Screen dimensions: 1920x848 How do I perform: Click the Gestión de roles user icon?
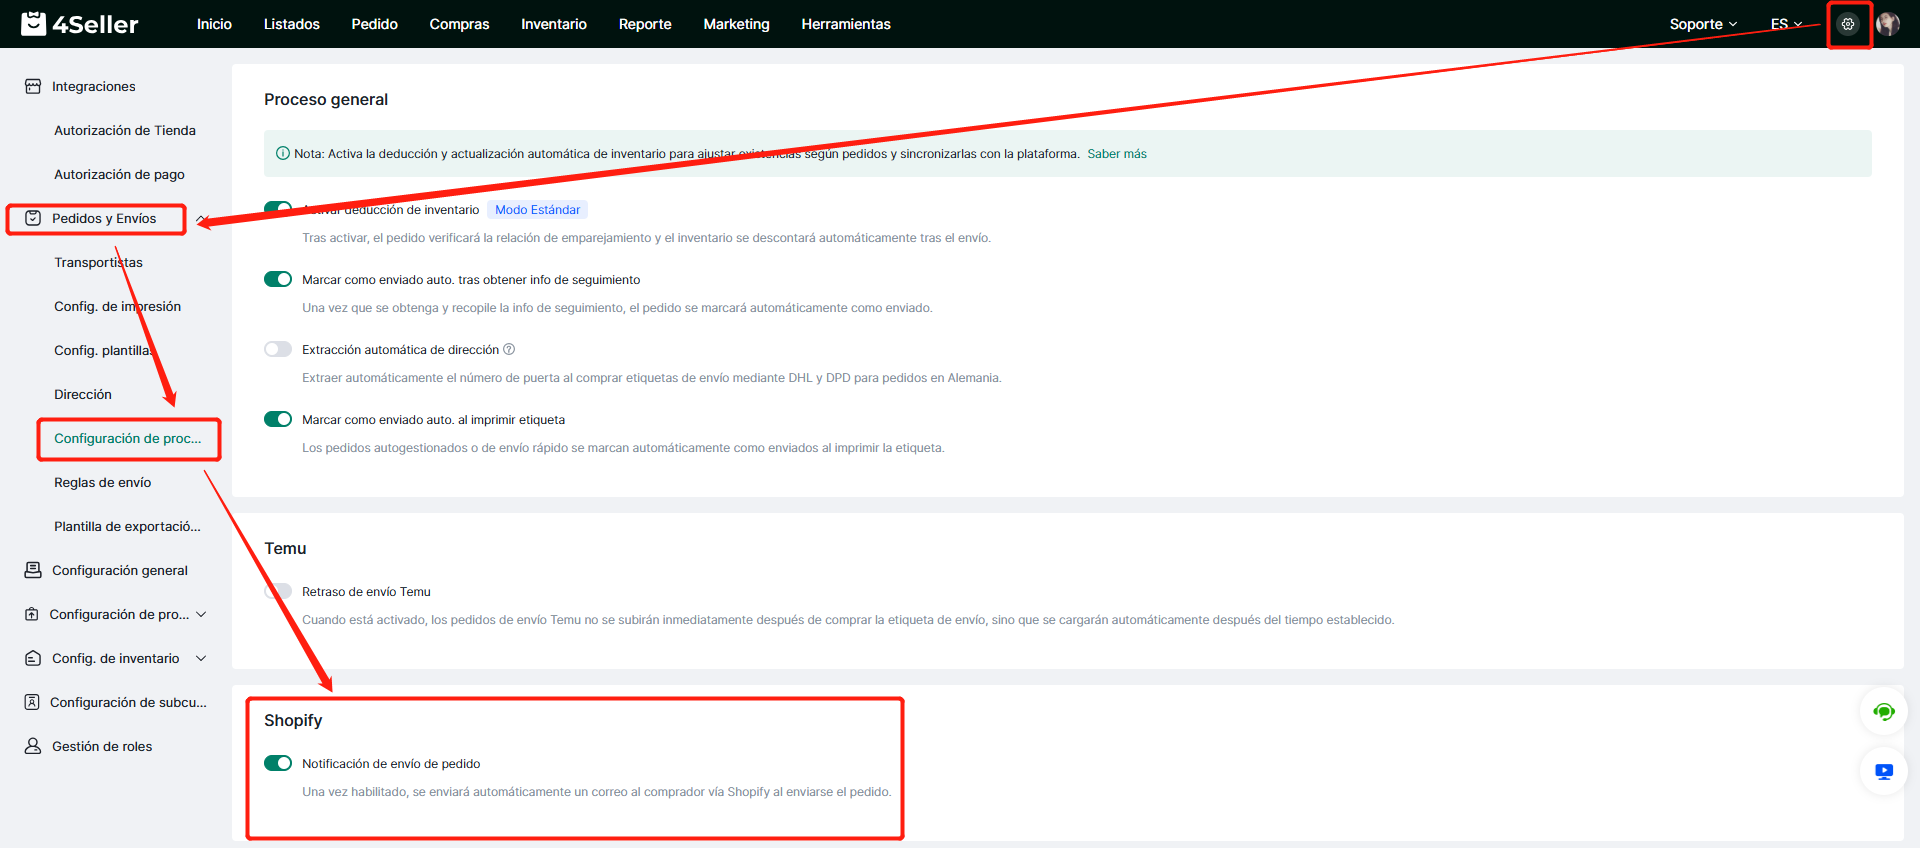[x=33, y=746]
